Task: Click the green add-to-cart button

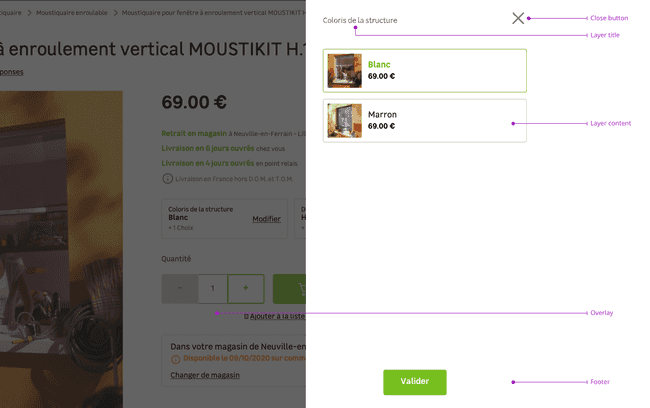Action: point(289,289)
